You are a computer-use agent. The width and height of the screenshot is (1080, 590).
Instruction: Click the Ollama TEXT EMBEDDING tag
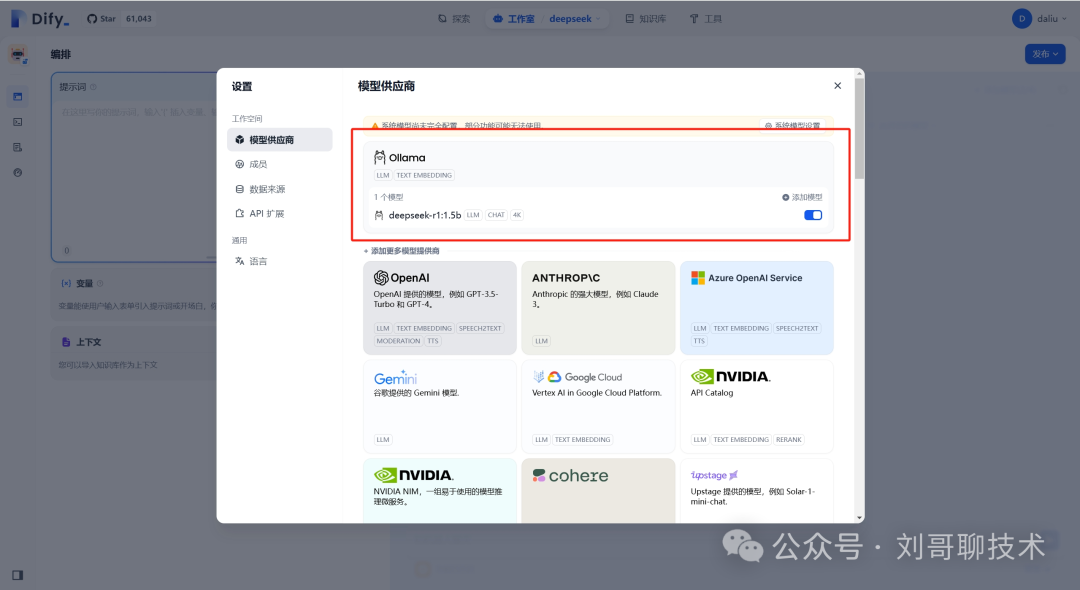(x=424, y=175)
